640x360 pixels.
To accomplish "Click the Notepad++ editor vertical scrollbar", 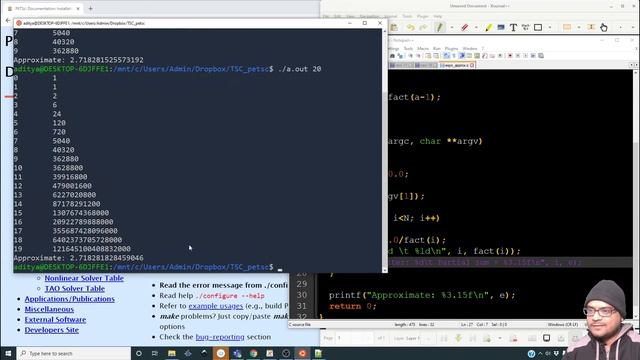I will pos(636,194).
